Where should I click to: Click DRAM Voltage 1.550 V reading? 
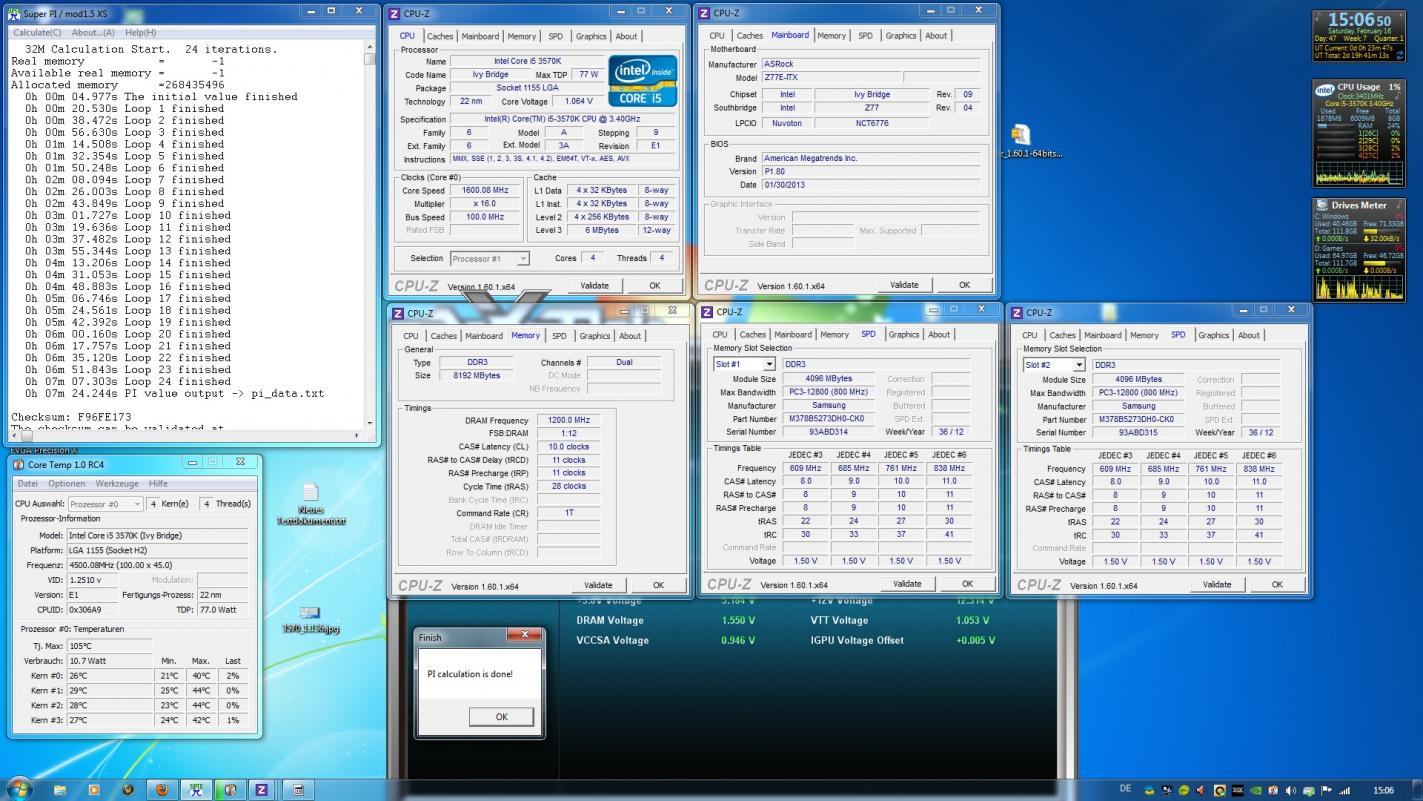(x=738, y=621)
